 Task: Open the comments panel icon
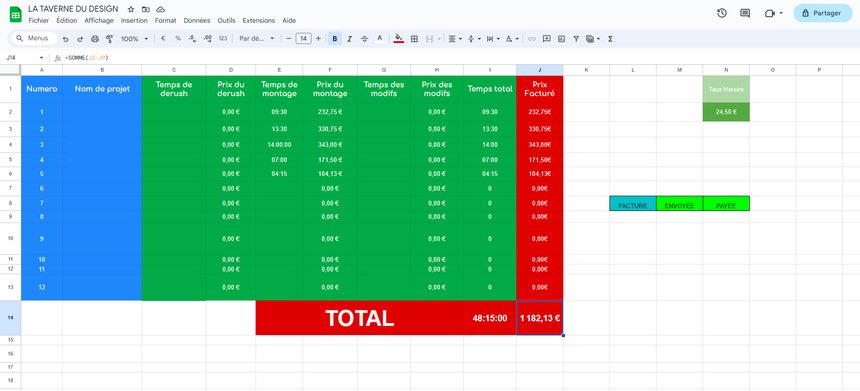tap(745, 13)
